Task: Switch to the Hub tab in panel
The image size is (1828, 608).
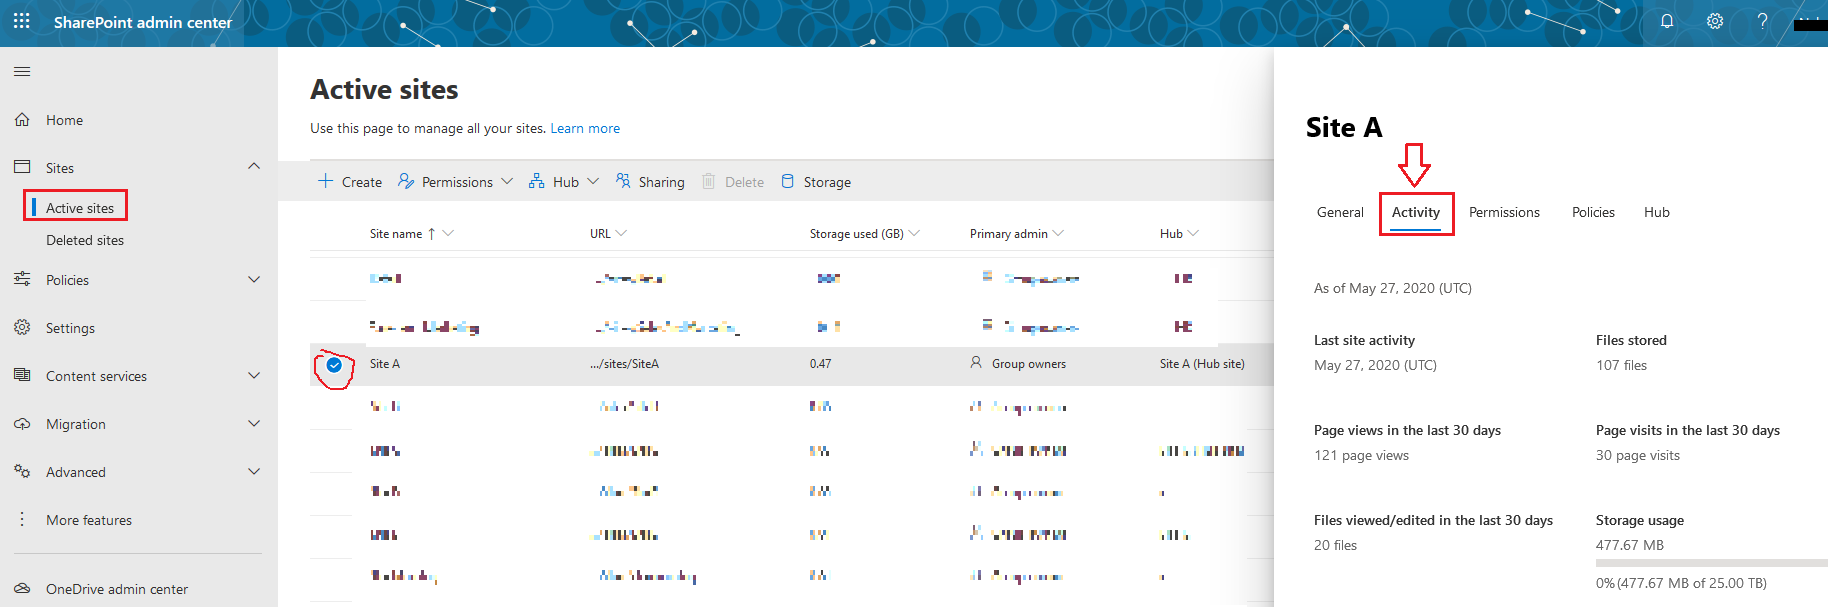Action: click(1657, 212)
